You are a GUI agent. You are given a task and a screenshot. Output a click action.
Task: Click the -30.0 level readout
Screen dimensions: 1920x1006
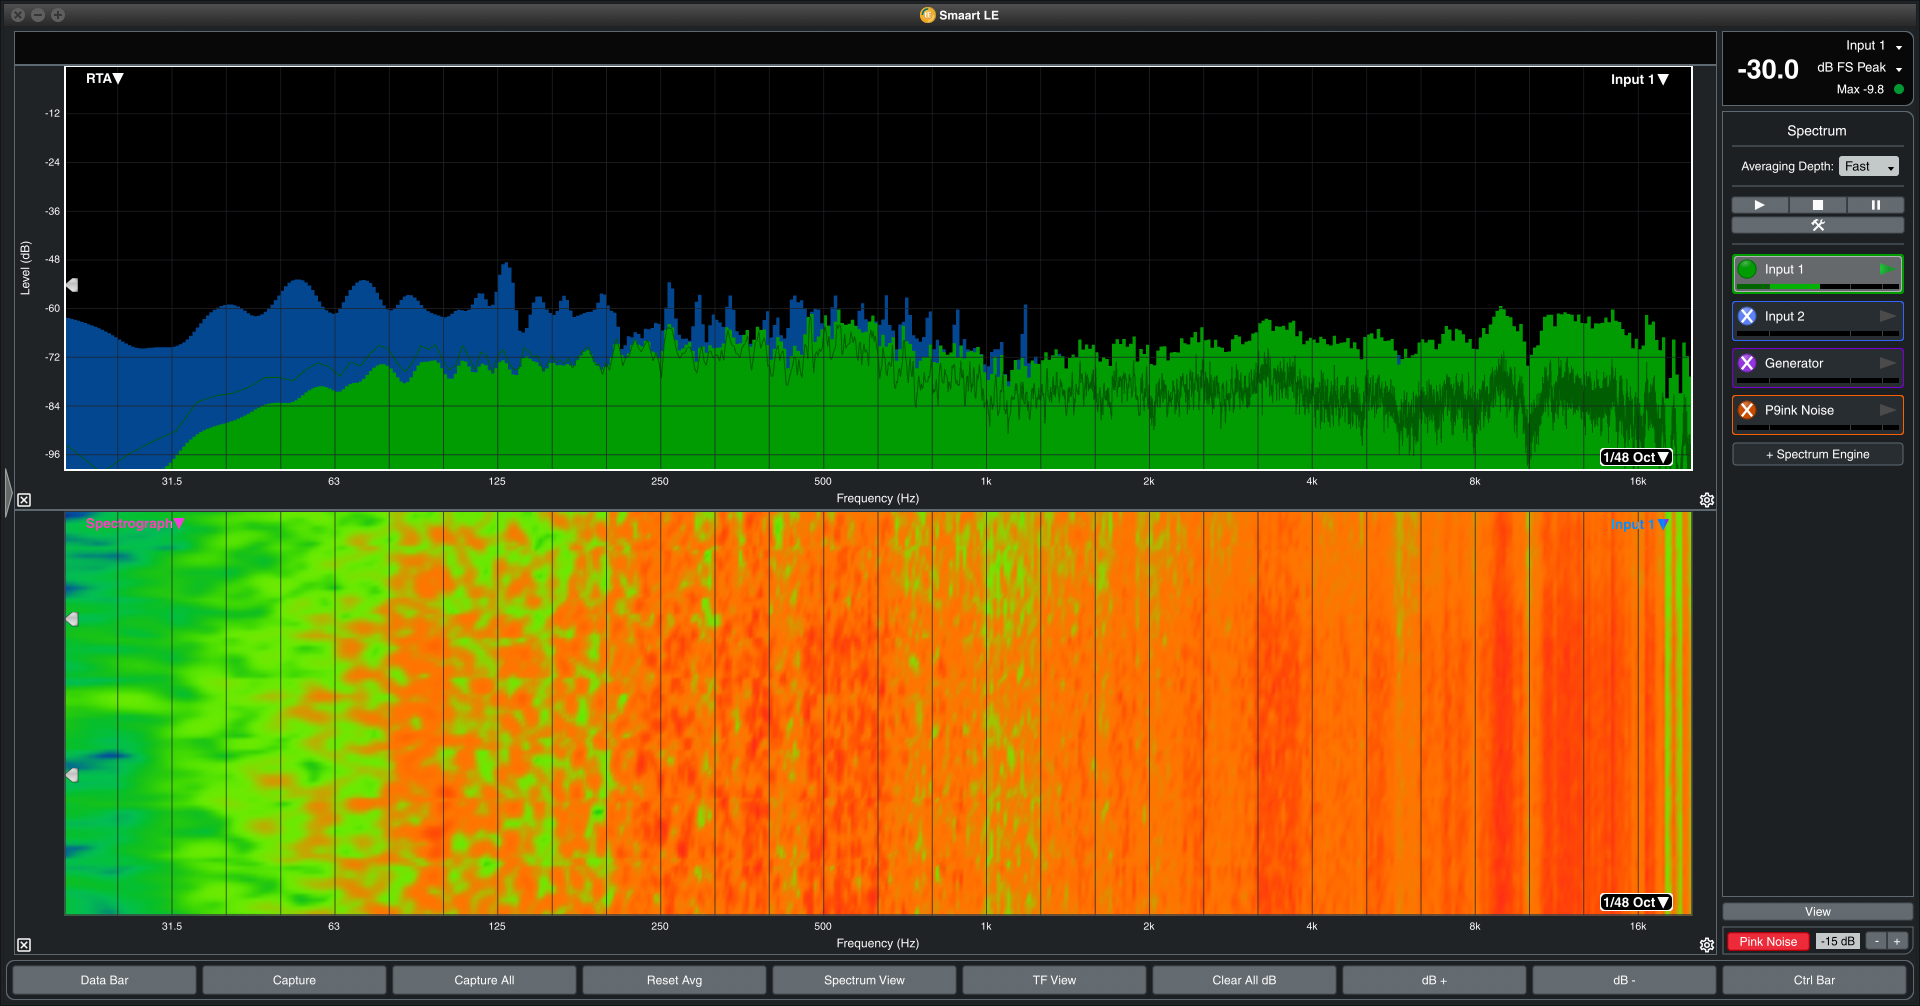click(x=1768, y=69)
